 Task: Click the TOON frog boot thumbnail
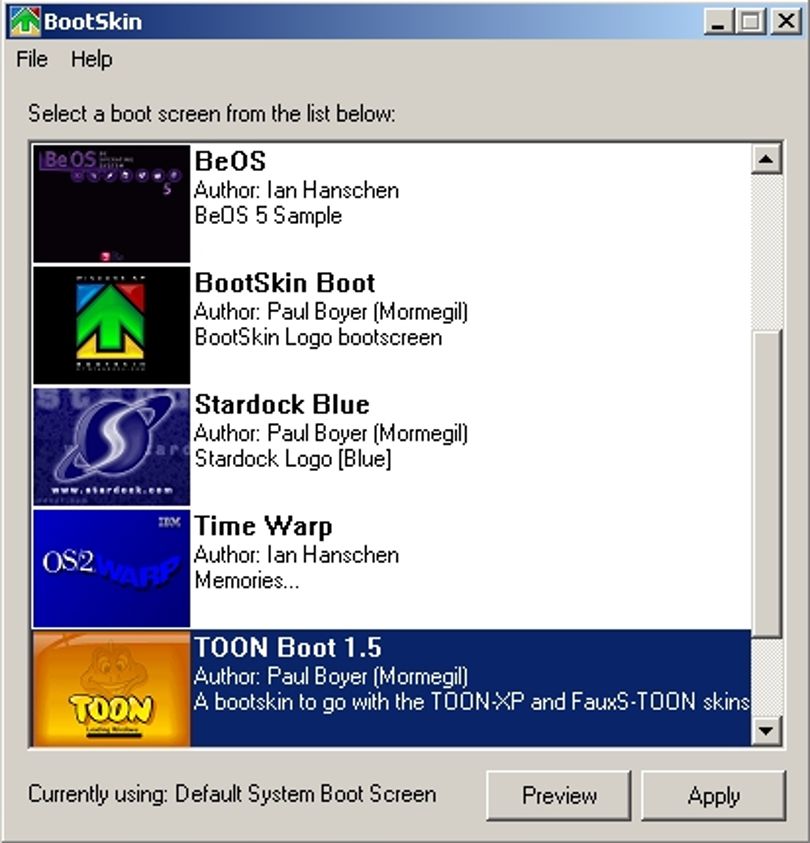pos(111,689)
